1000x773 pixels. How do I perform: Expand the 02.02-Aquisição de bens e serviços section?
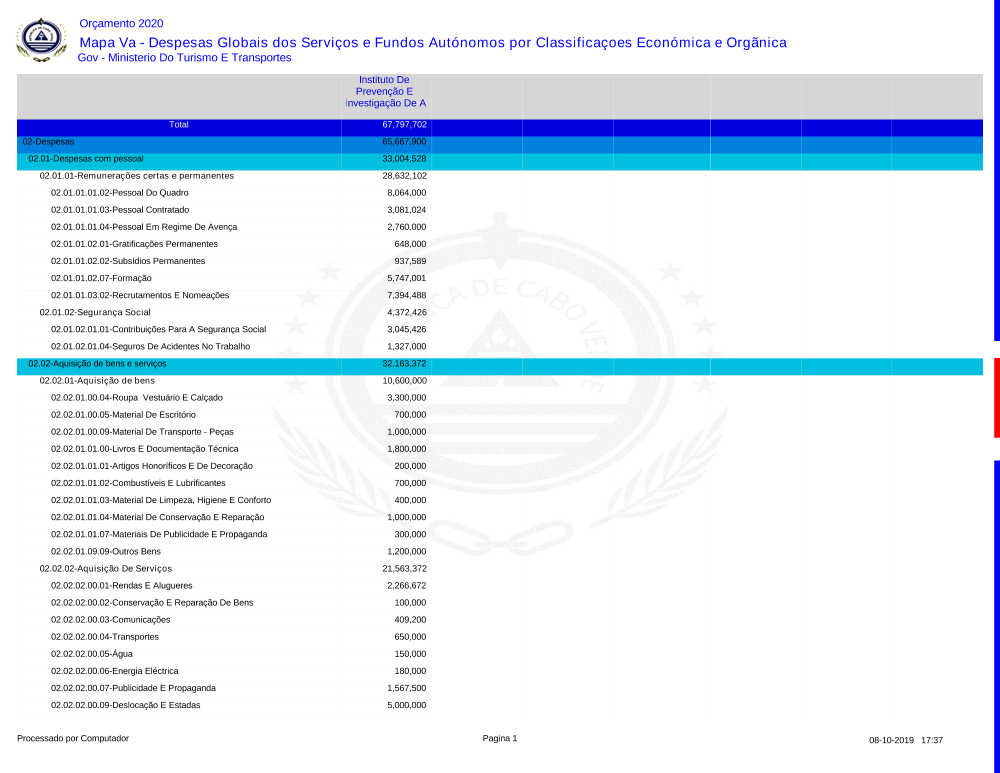97,364
